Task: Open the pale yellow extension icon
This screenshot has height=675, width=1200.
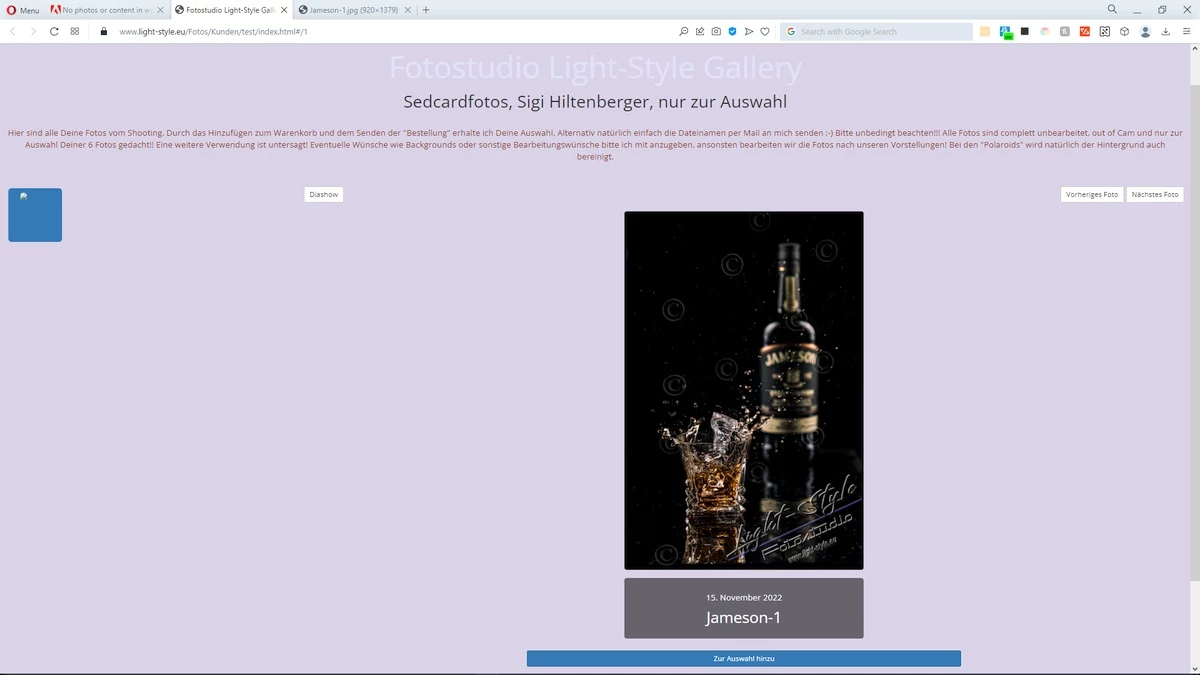Action: [x=985, y=31]
